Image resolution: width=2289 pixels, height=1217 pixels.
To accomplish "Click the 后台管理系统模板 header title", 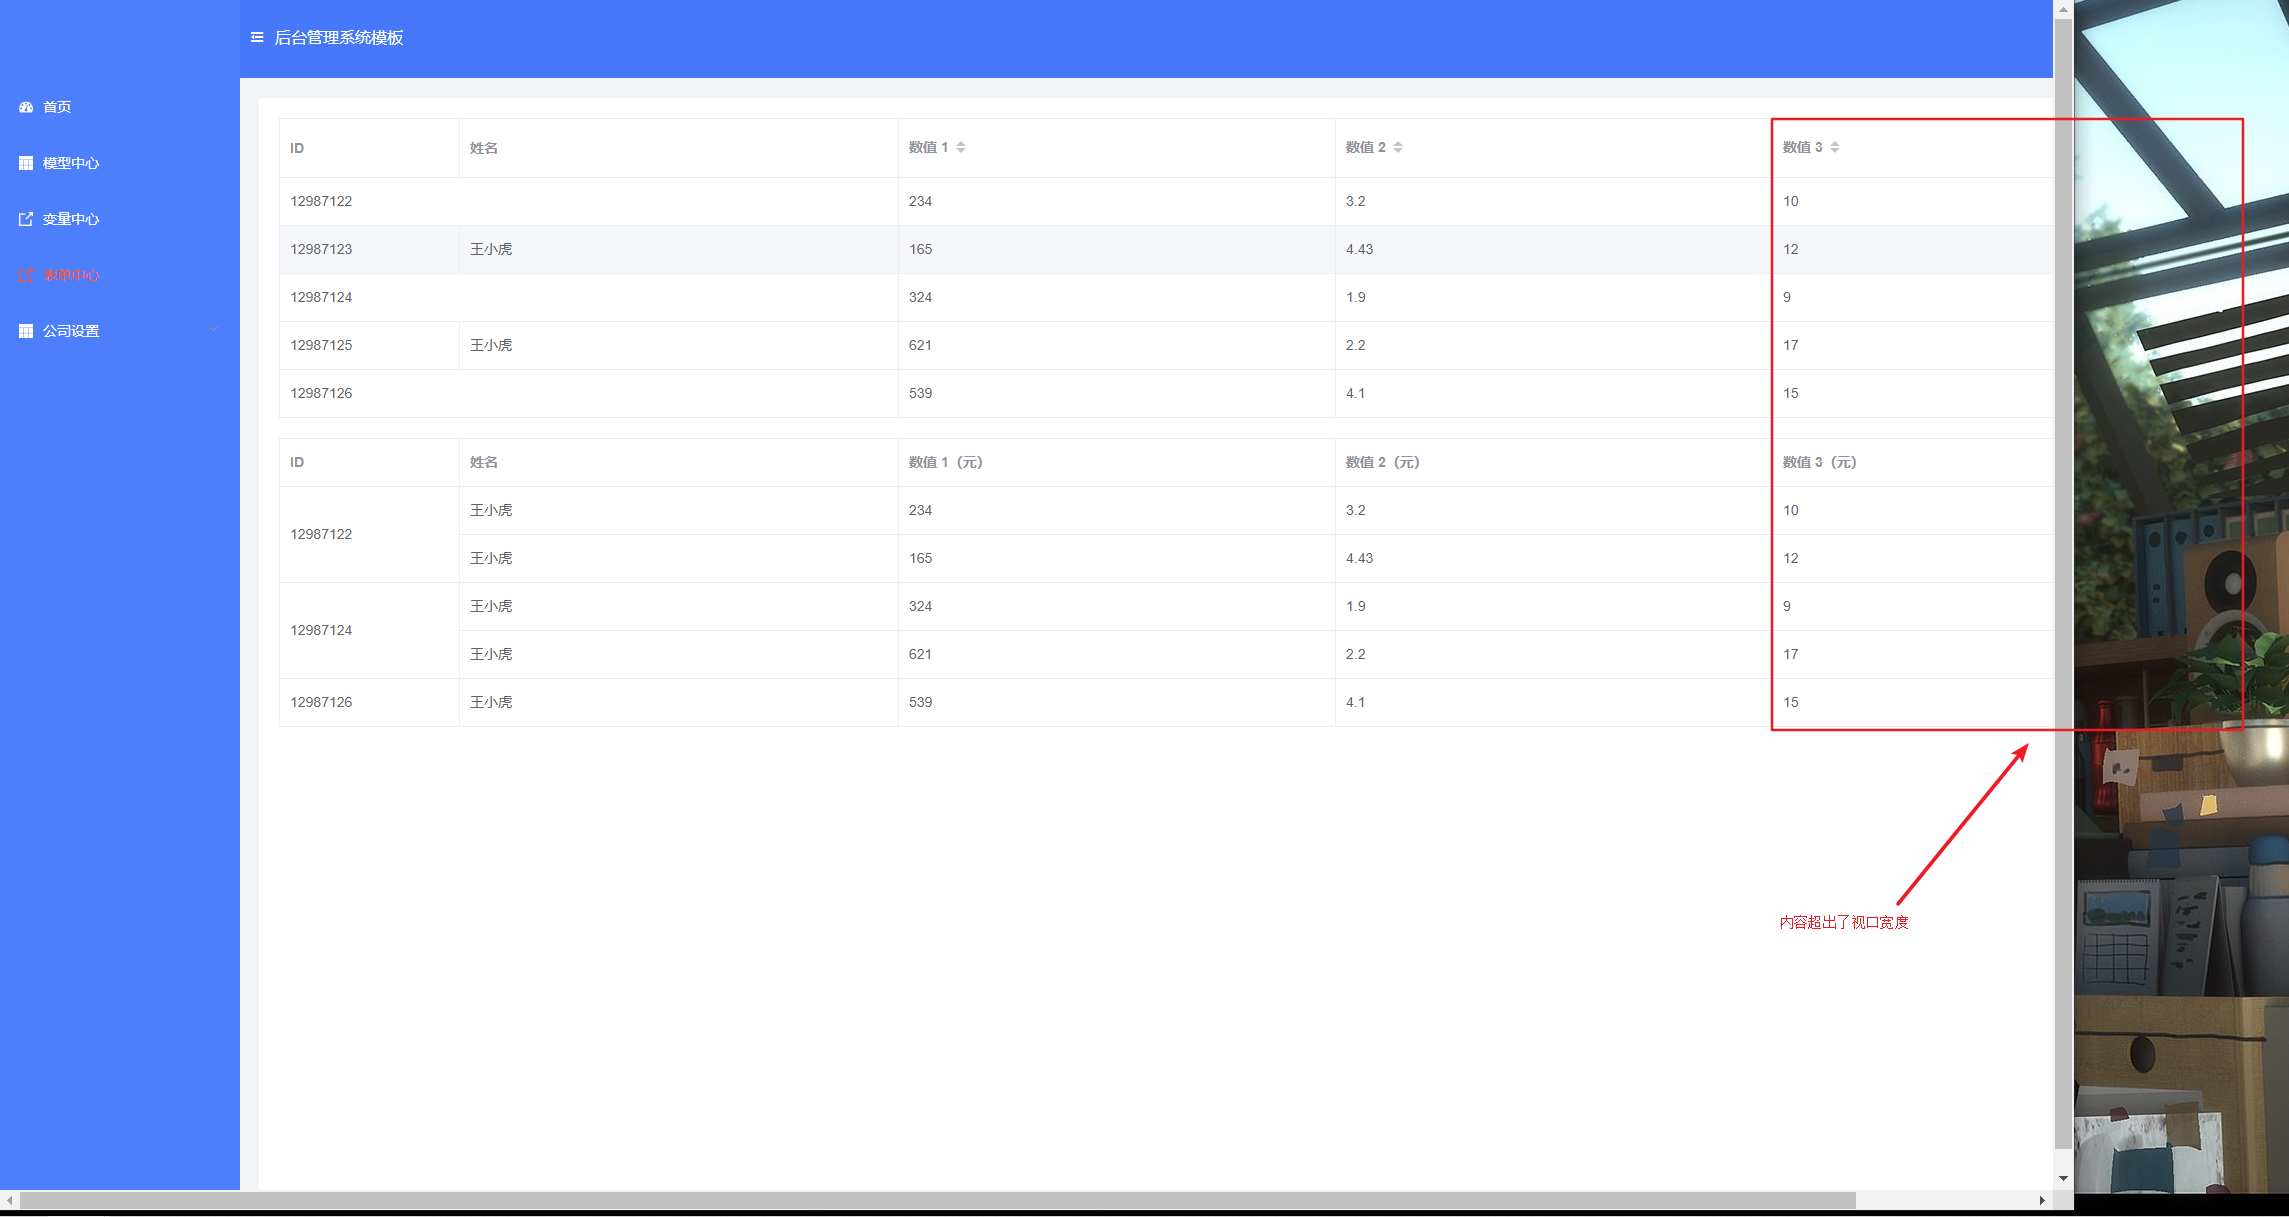I will click(x=339, y=38).
